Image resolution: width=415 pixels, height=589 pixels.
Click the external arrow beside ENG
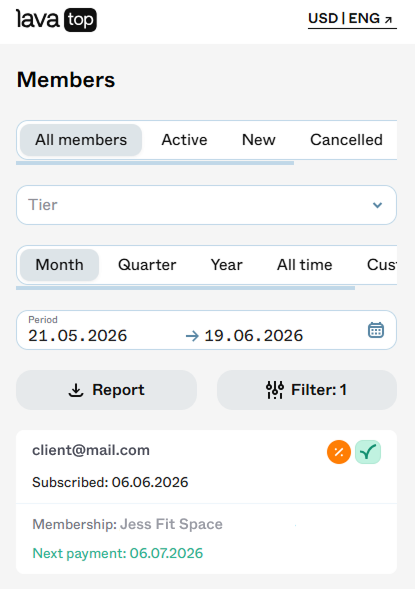[x=388, y=20]
